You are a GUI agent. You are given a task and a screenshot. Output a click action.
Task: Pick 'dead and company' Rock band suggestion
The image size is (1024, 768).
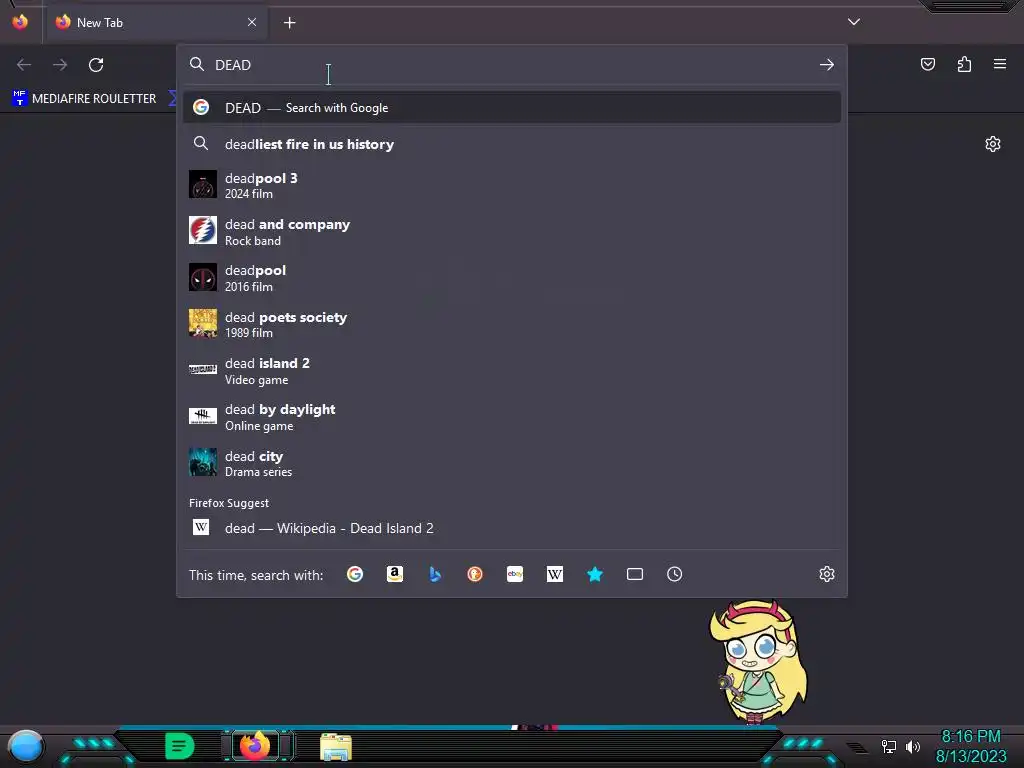512,231
